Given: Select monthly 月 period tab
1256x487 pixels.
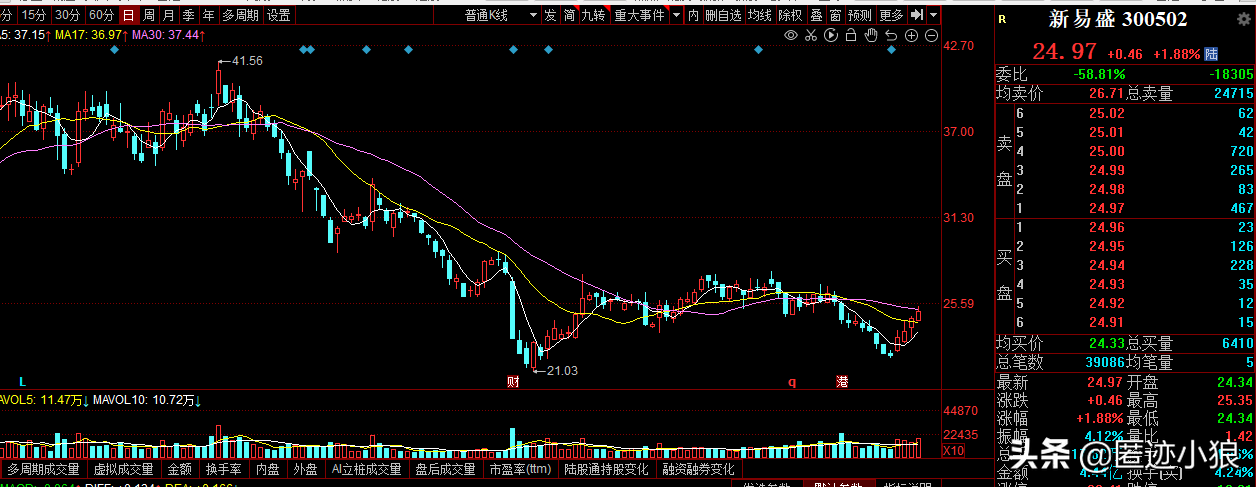Looking at the screenshot, I should point(169,15).
